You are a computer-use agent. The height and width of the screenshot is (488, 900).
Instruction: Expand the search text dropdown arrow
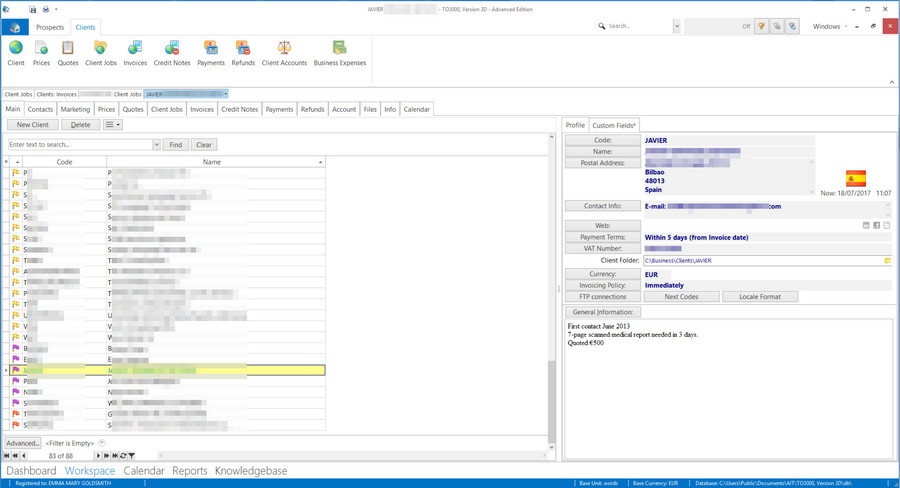156,145
